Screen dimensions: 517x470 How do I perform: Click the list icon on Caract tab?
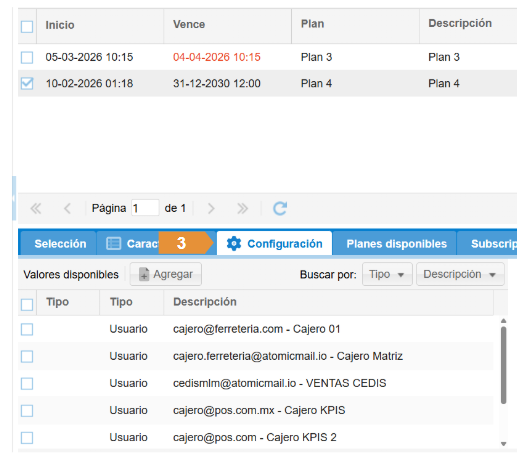pos(113,244)
